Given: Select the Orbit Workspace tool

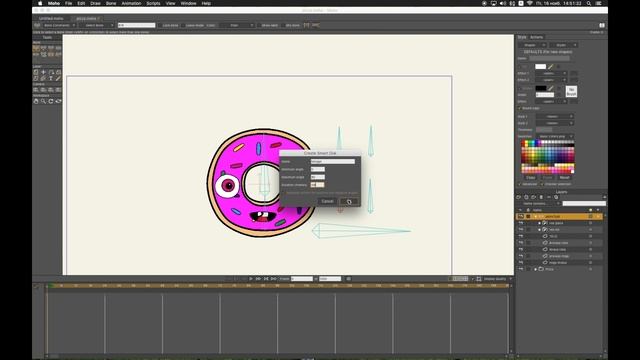Looking at the screenshot, I should tap(58, 101).
